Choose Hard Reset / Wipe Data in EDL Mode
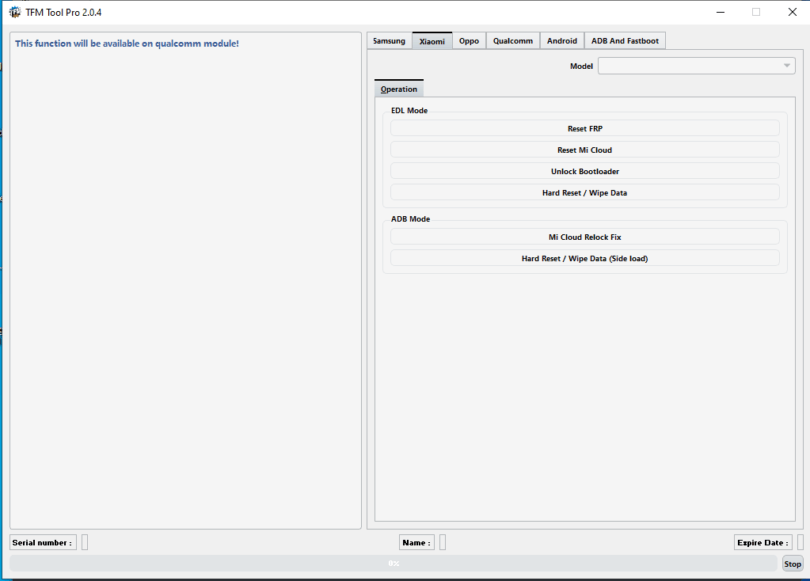This screenshot has height=581, width=810. point(585,193)
